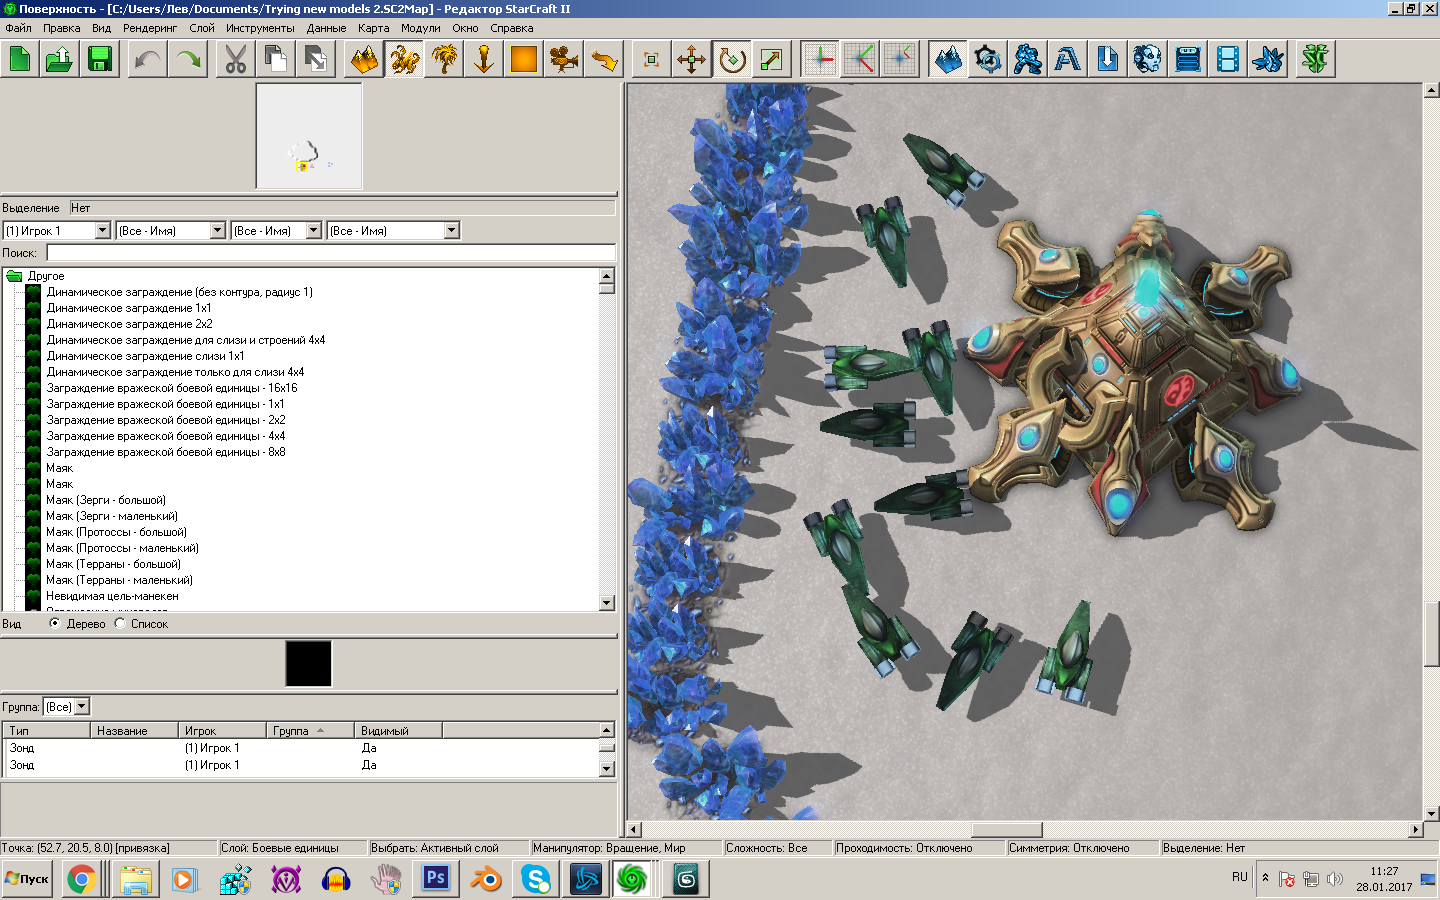This screenshot has height=900, width=1440.
Task: Select the Regions layer orange square
Action: coord(524,59)
